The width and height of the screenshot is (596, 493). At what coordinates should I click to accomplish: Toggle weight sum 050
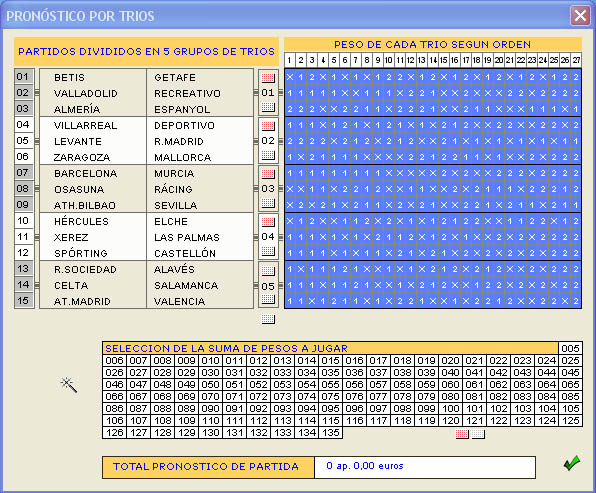point(211,384)
